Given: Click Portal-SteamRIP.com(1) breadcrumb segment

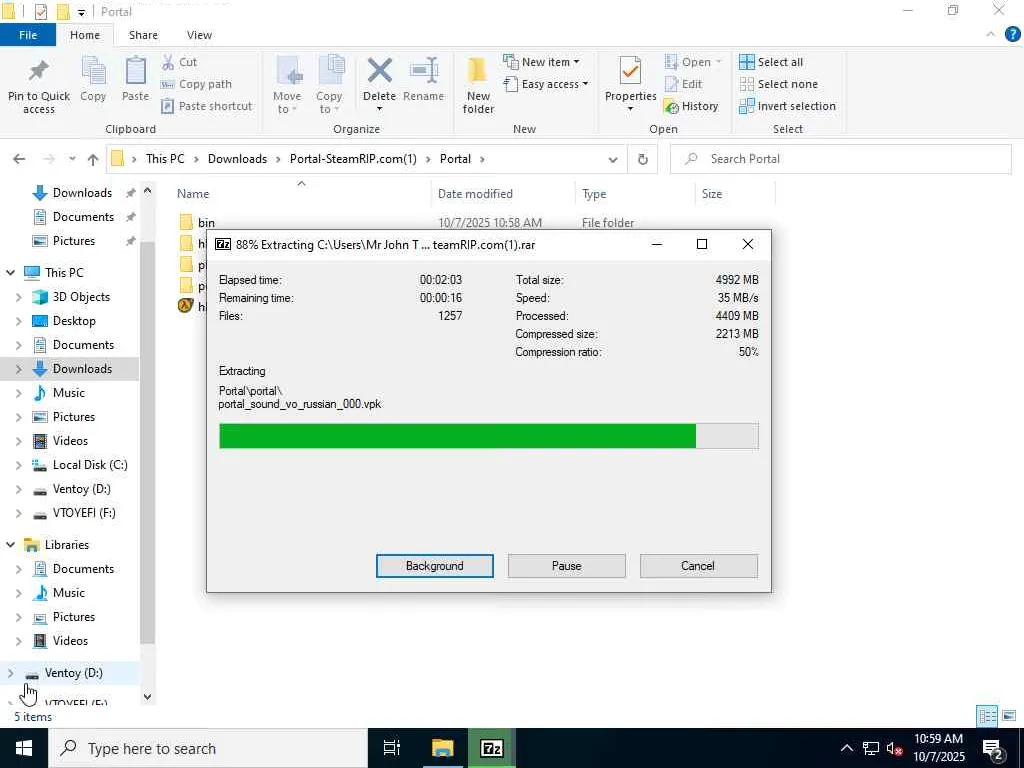Looking at the screenshot, I should [x=353, y=159].
